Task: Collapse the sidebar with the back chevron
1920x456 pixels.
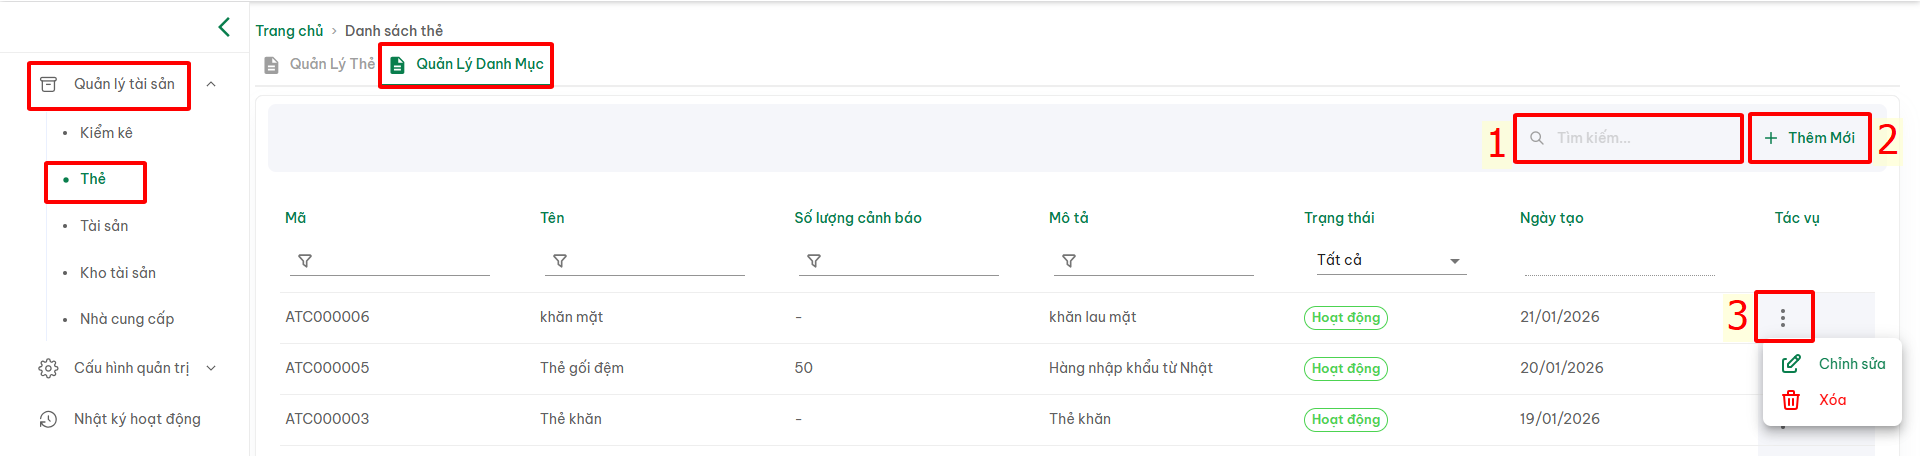Action: point(224,27)
